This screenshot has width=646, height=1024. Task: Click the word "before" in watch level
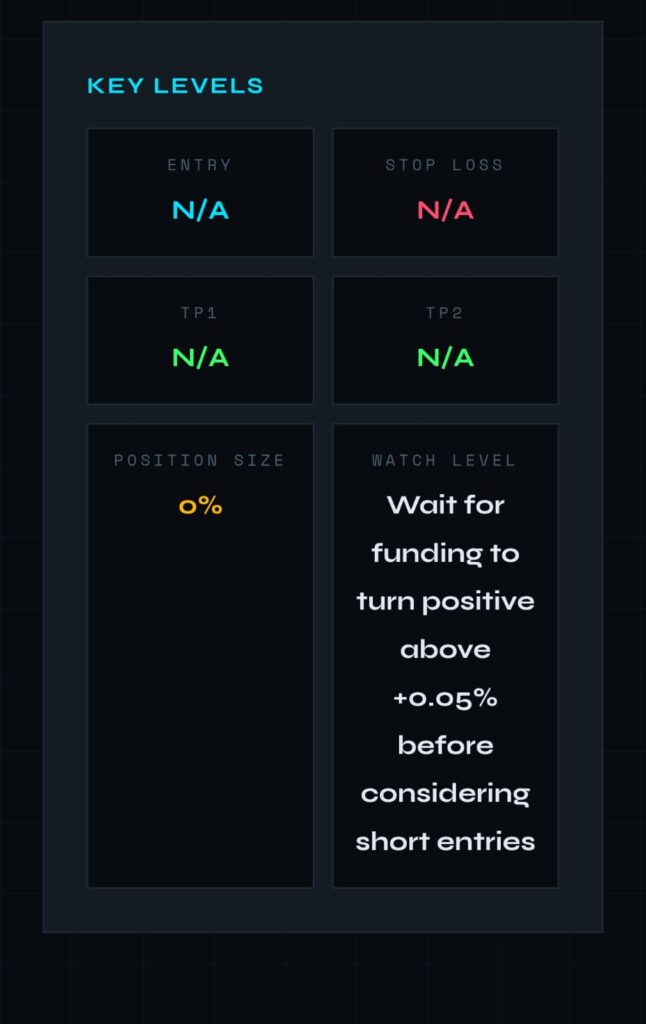click(445, 746)
